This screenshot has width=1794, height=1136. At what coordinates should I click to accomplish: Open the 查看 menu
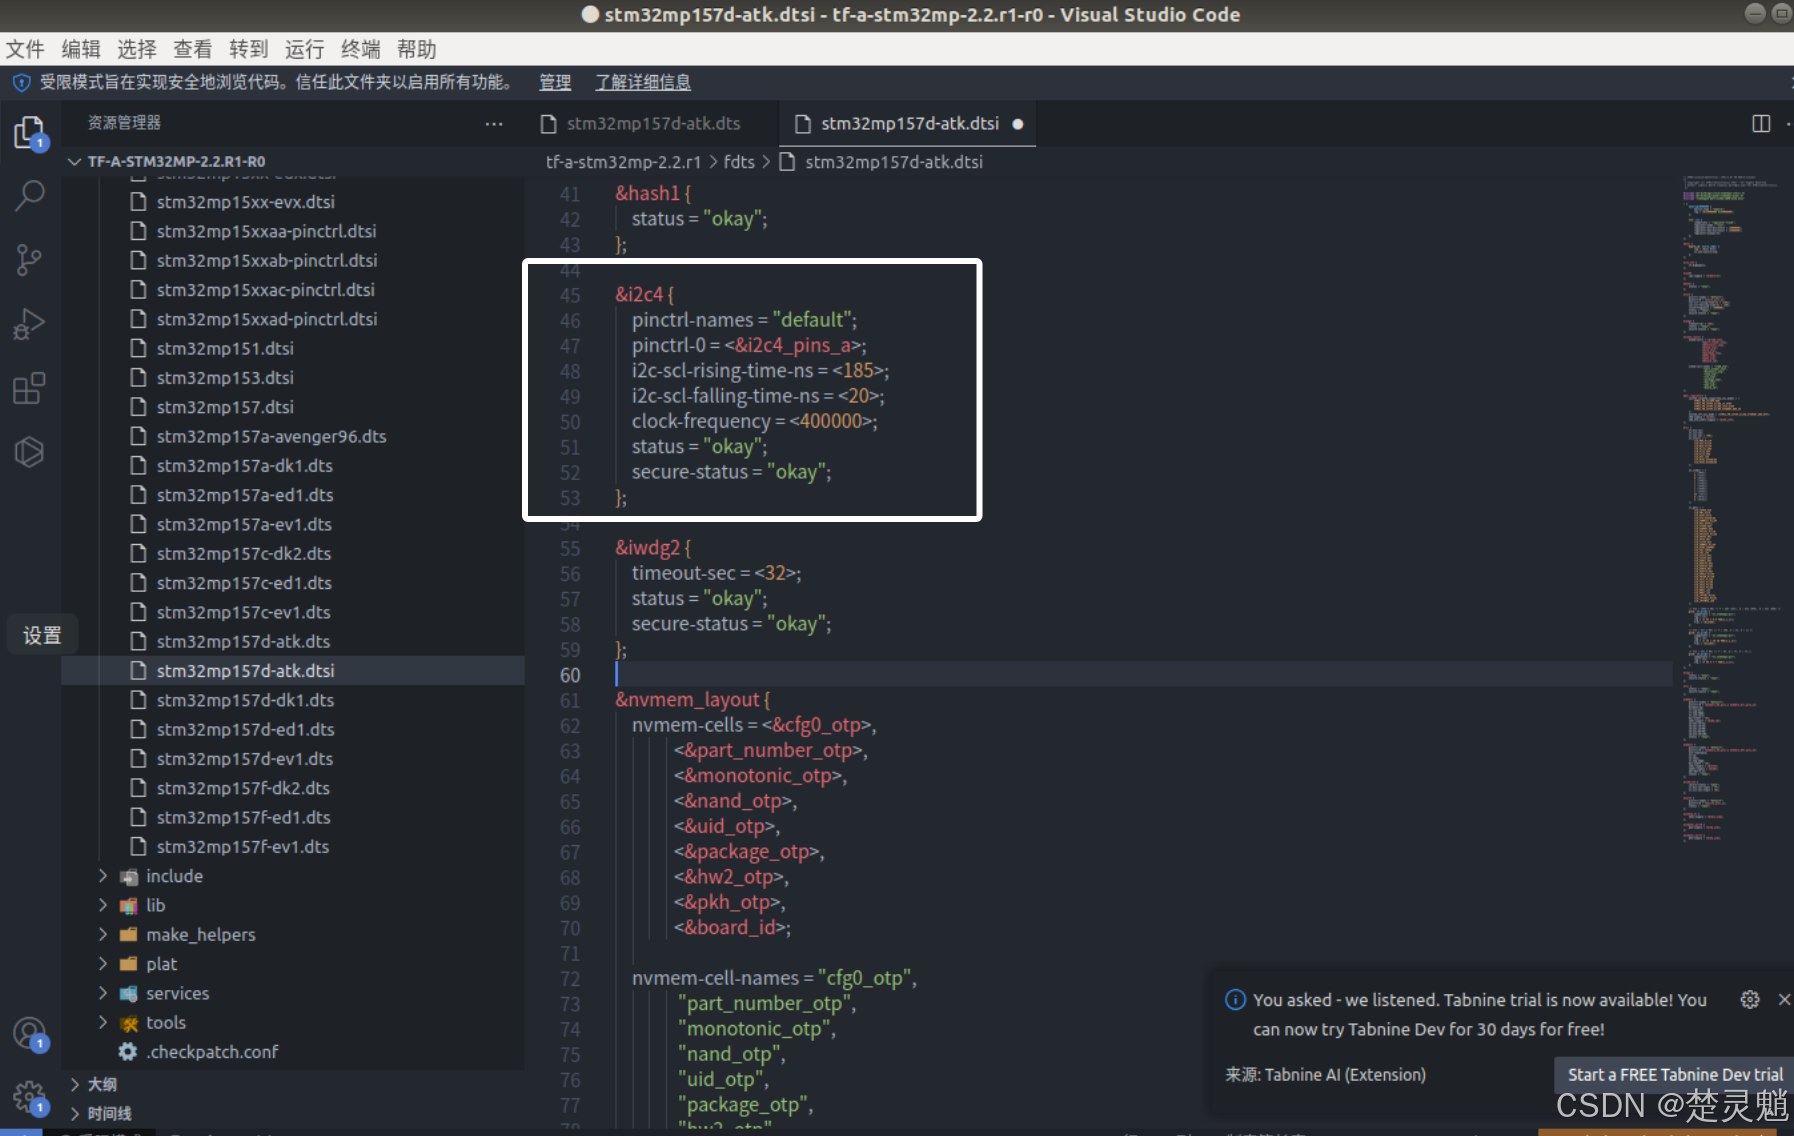click(x=193, y=49)
